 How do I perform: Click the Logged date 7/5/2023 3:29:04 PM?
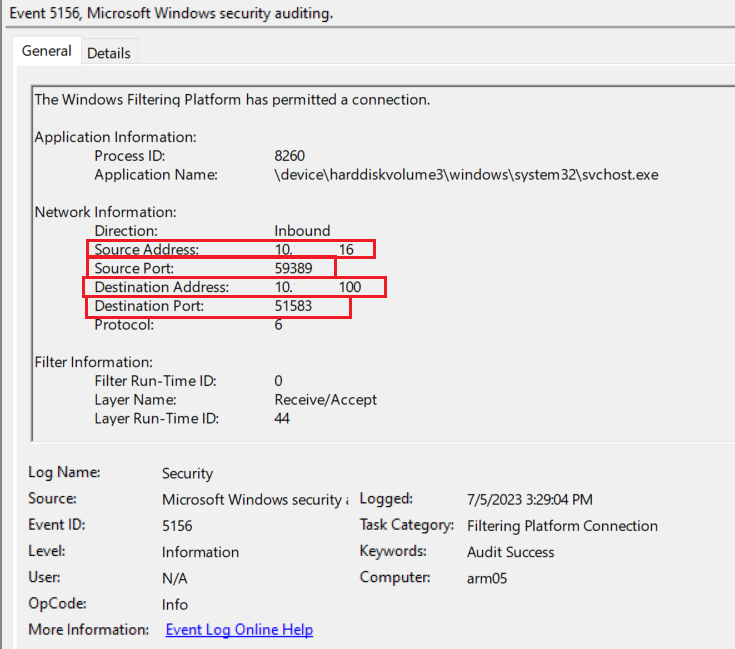click(x=529, y=500)
